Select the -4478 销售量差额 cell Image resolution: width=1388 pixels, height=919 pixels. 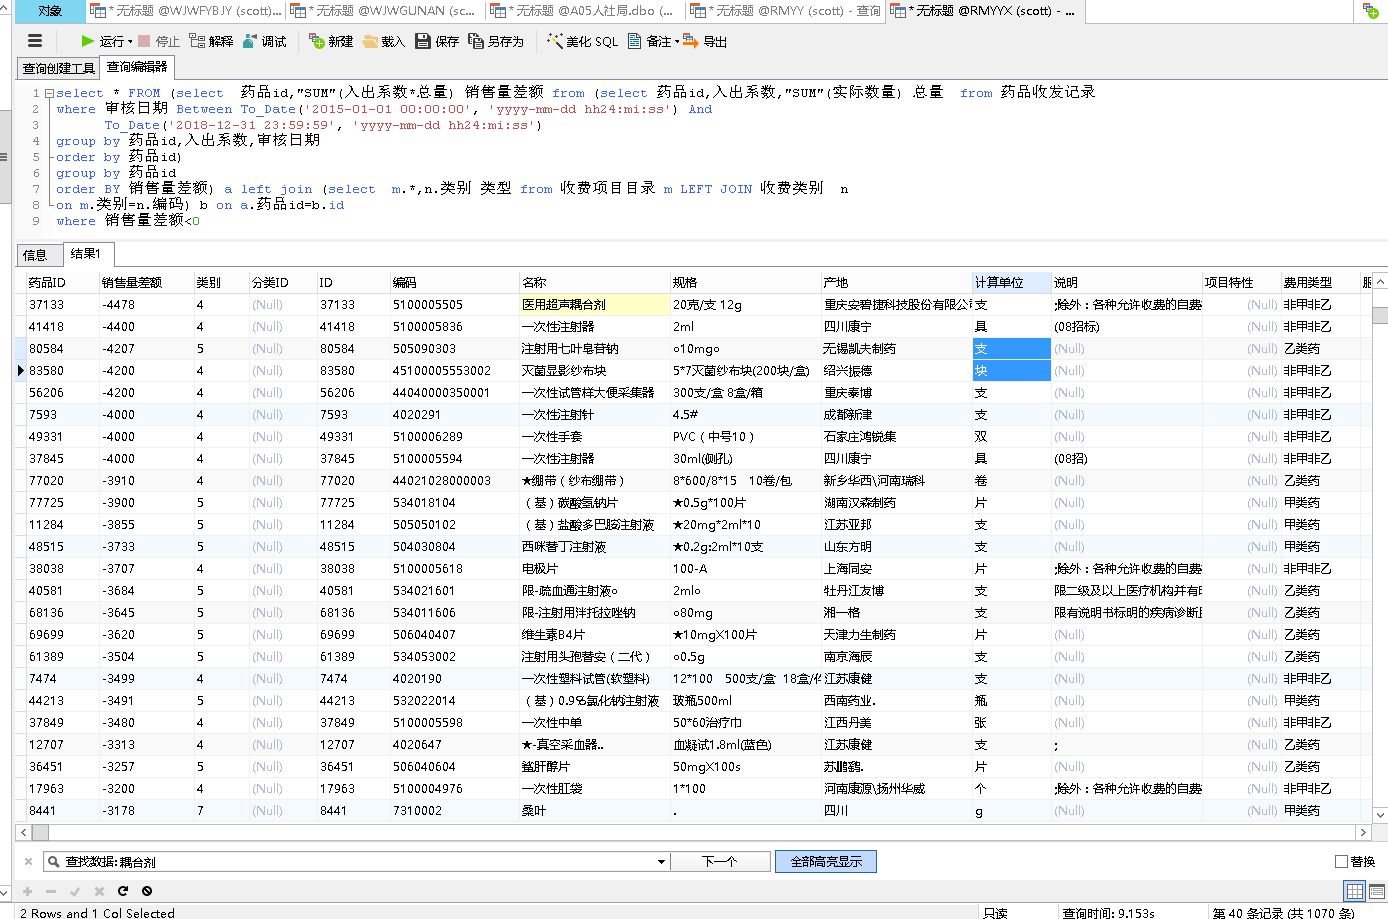tap(146, 304)
